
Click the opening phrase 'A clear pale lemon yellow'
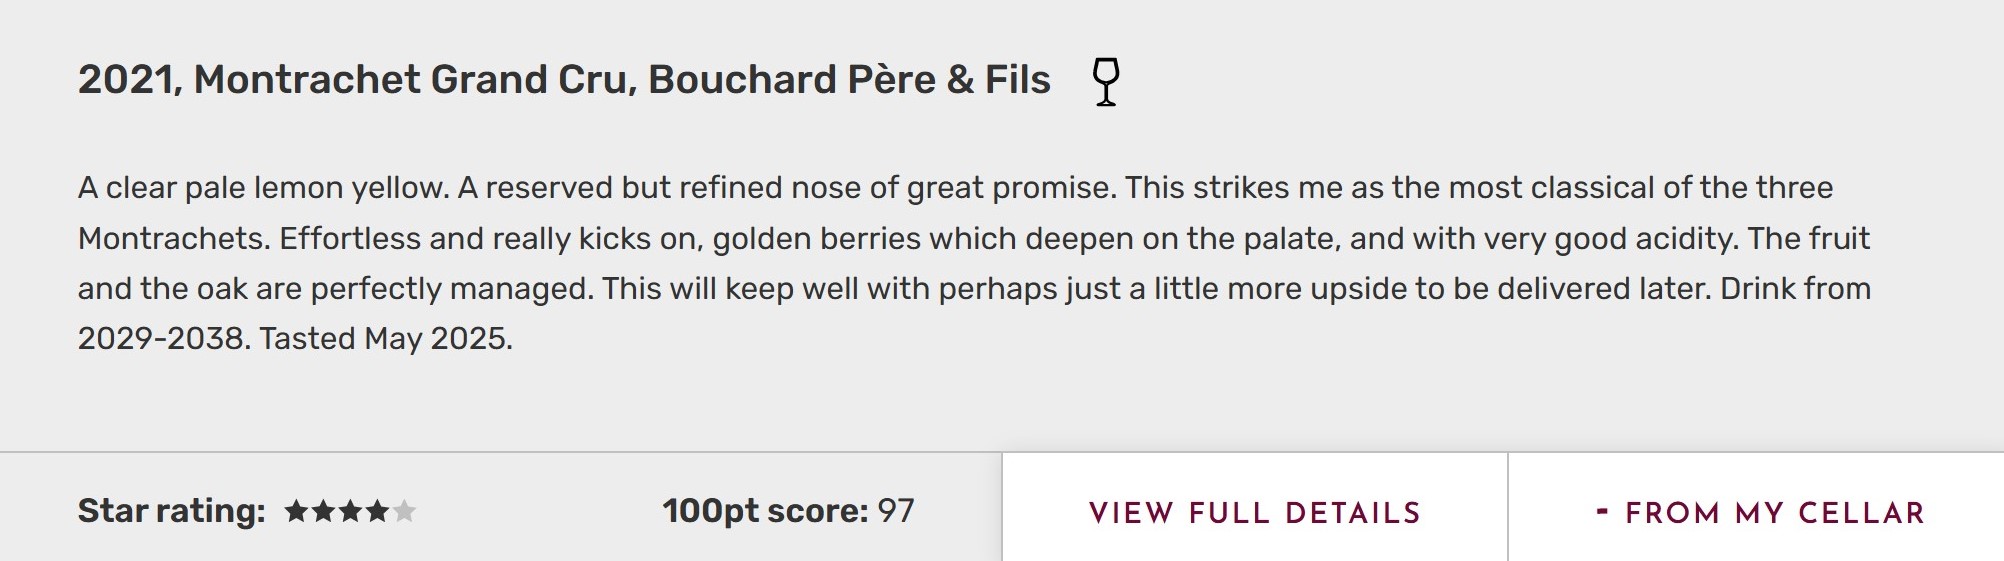263,188
